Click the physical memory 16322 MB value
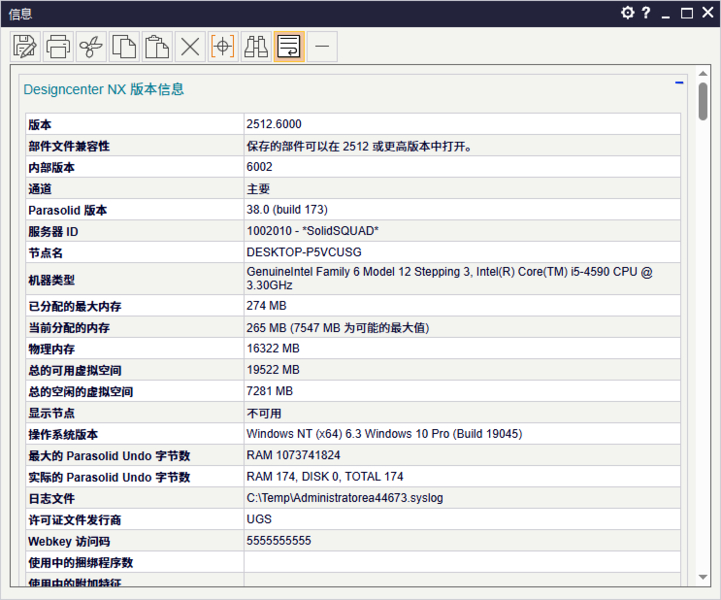The width and height of the screenshot is (721, 600). (273, 349)
